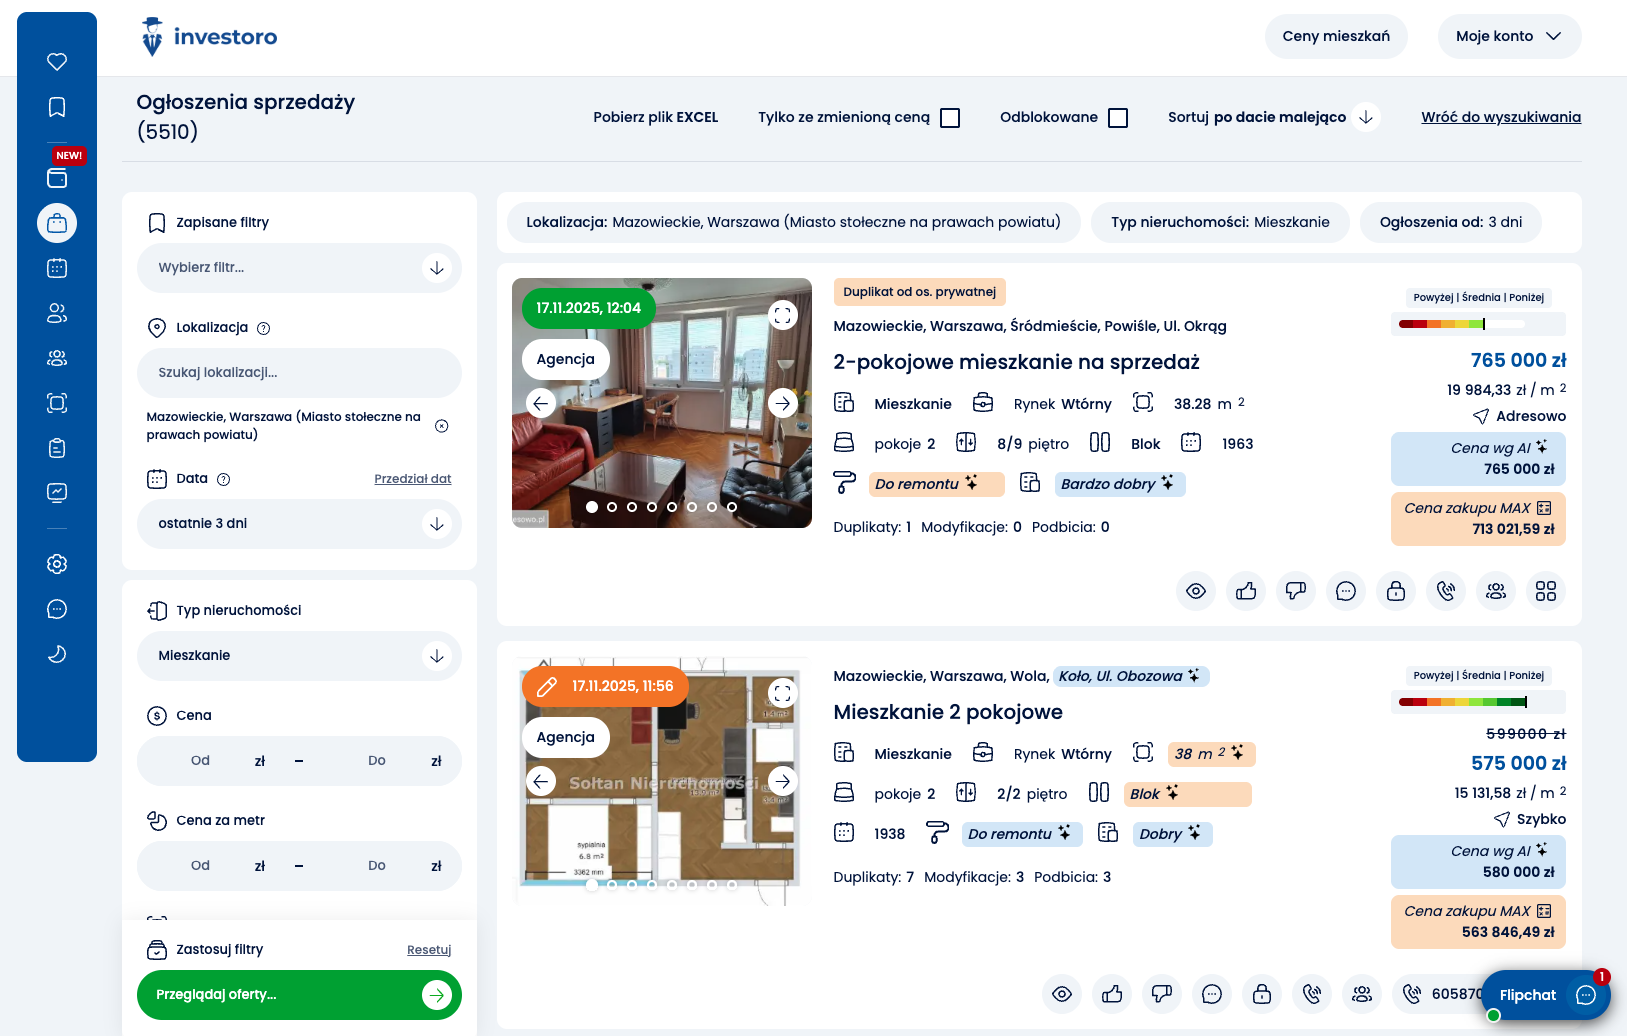The width and height of the screenshot is (1627, 1036).
Task: Expand the 'ostatnie 3 dni' date dropdown
Action: (x=299, y=524)
